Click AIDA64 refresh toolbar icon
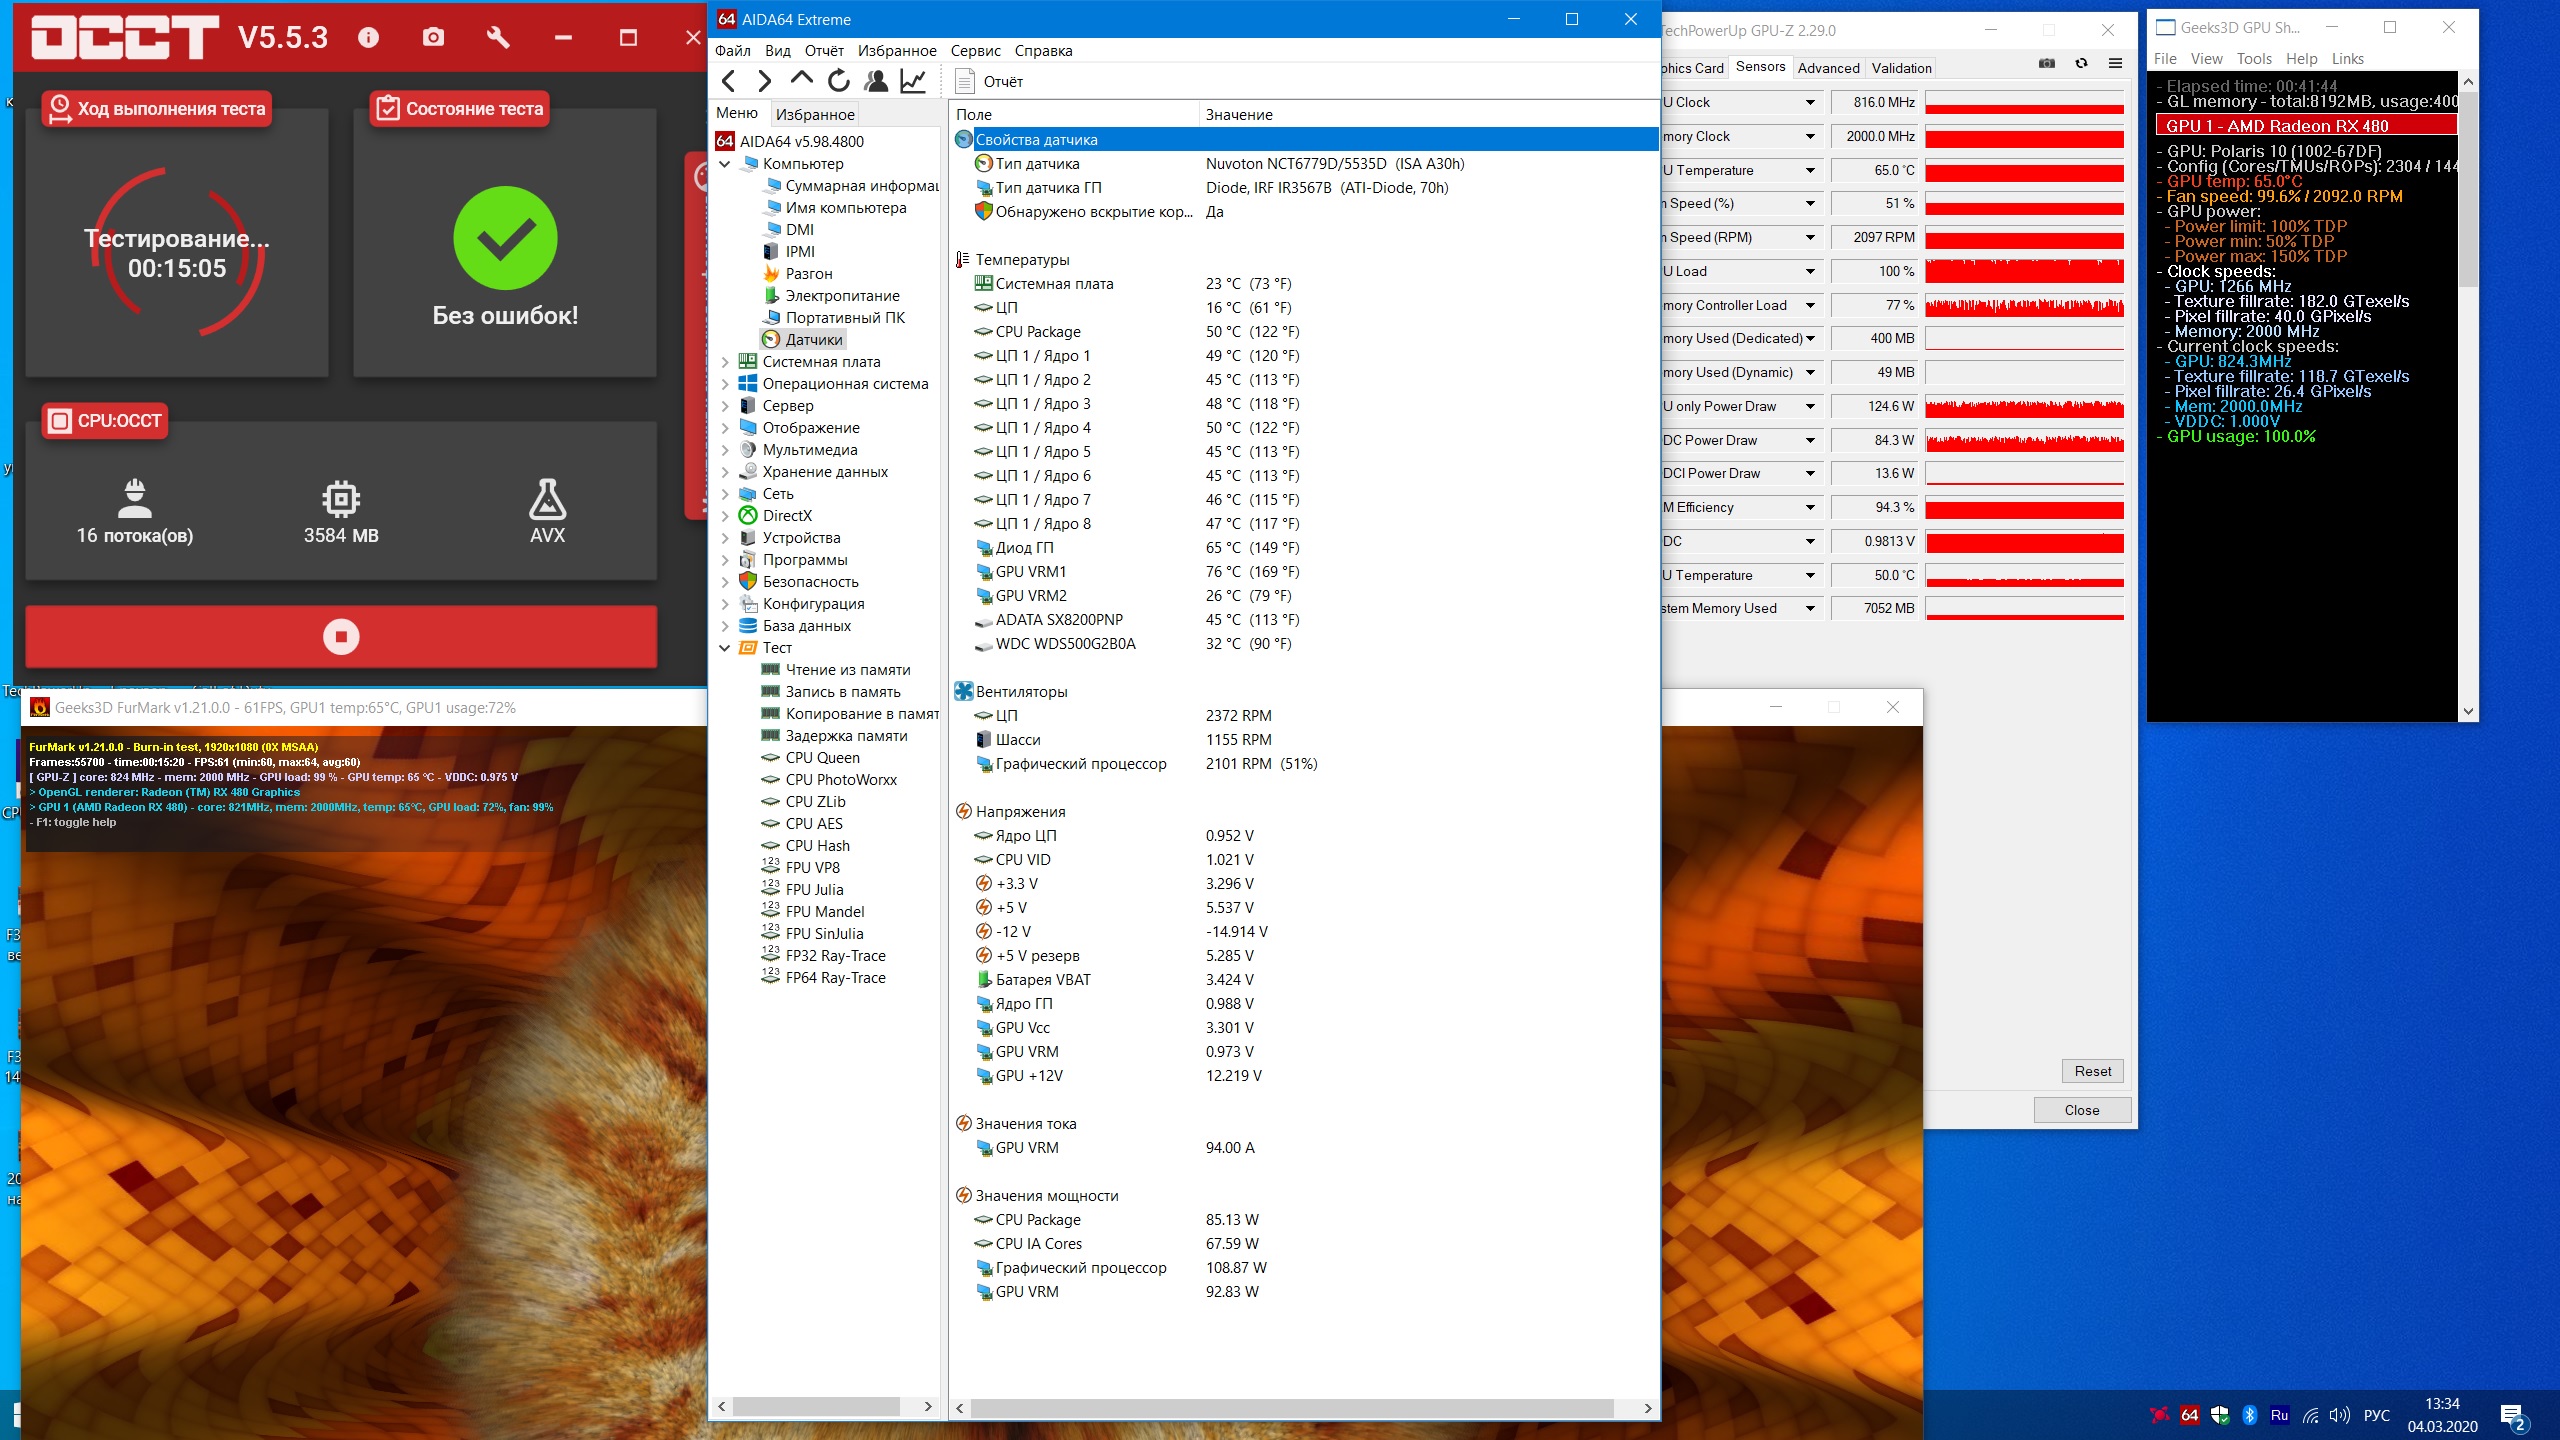Screen dimensions: 2560x1440 (x=839, y=81)
